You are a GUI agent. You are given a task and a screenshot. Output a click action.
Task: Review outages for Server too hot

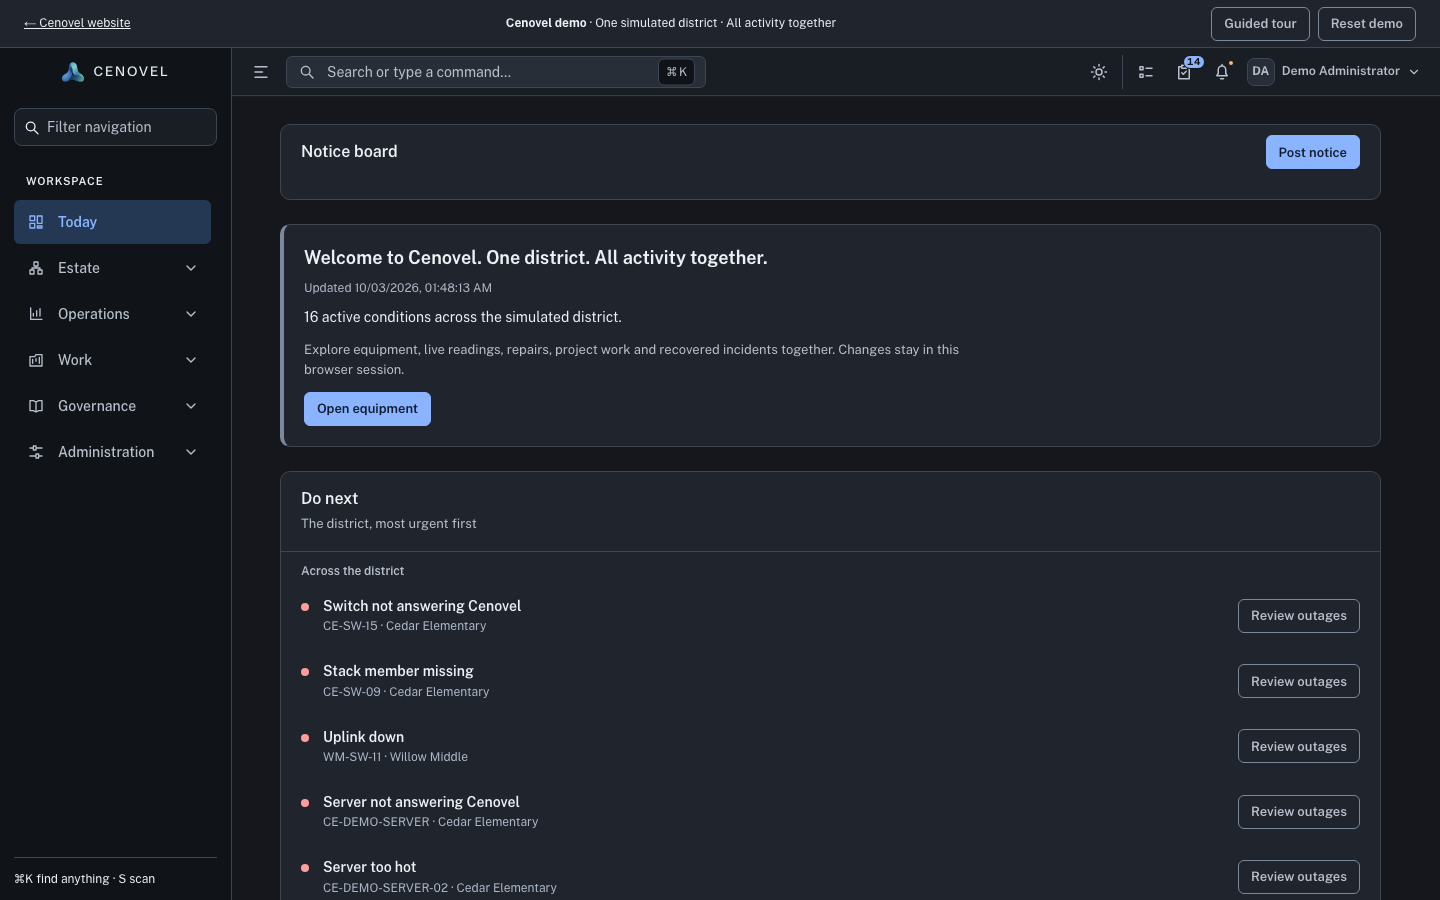point(1298,877)
